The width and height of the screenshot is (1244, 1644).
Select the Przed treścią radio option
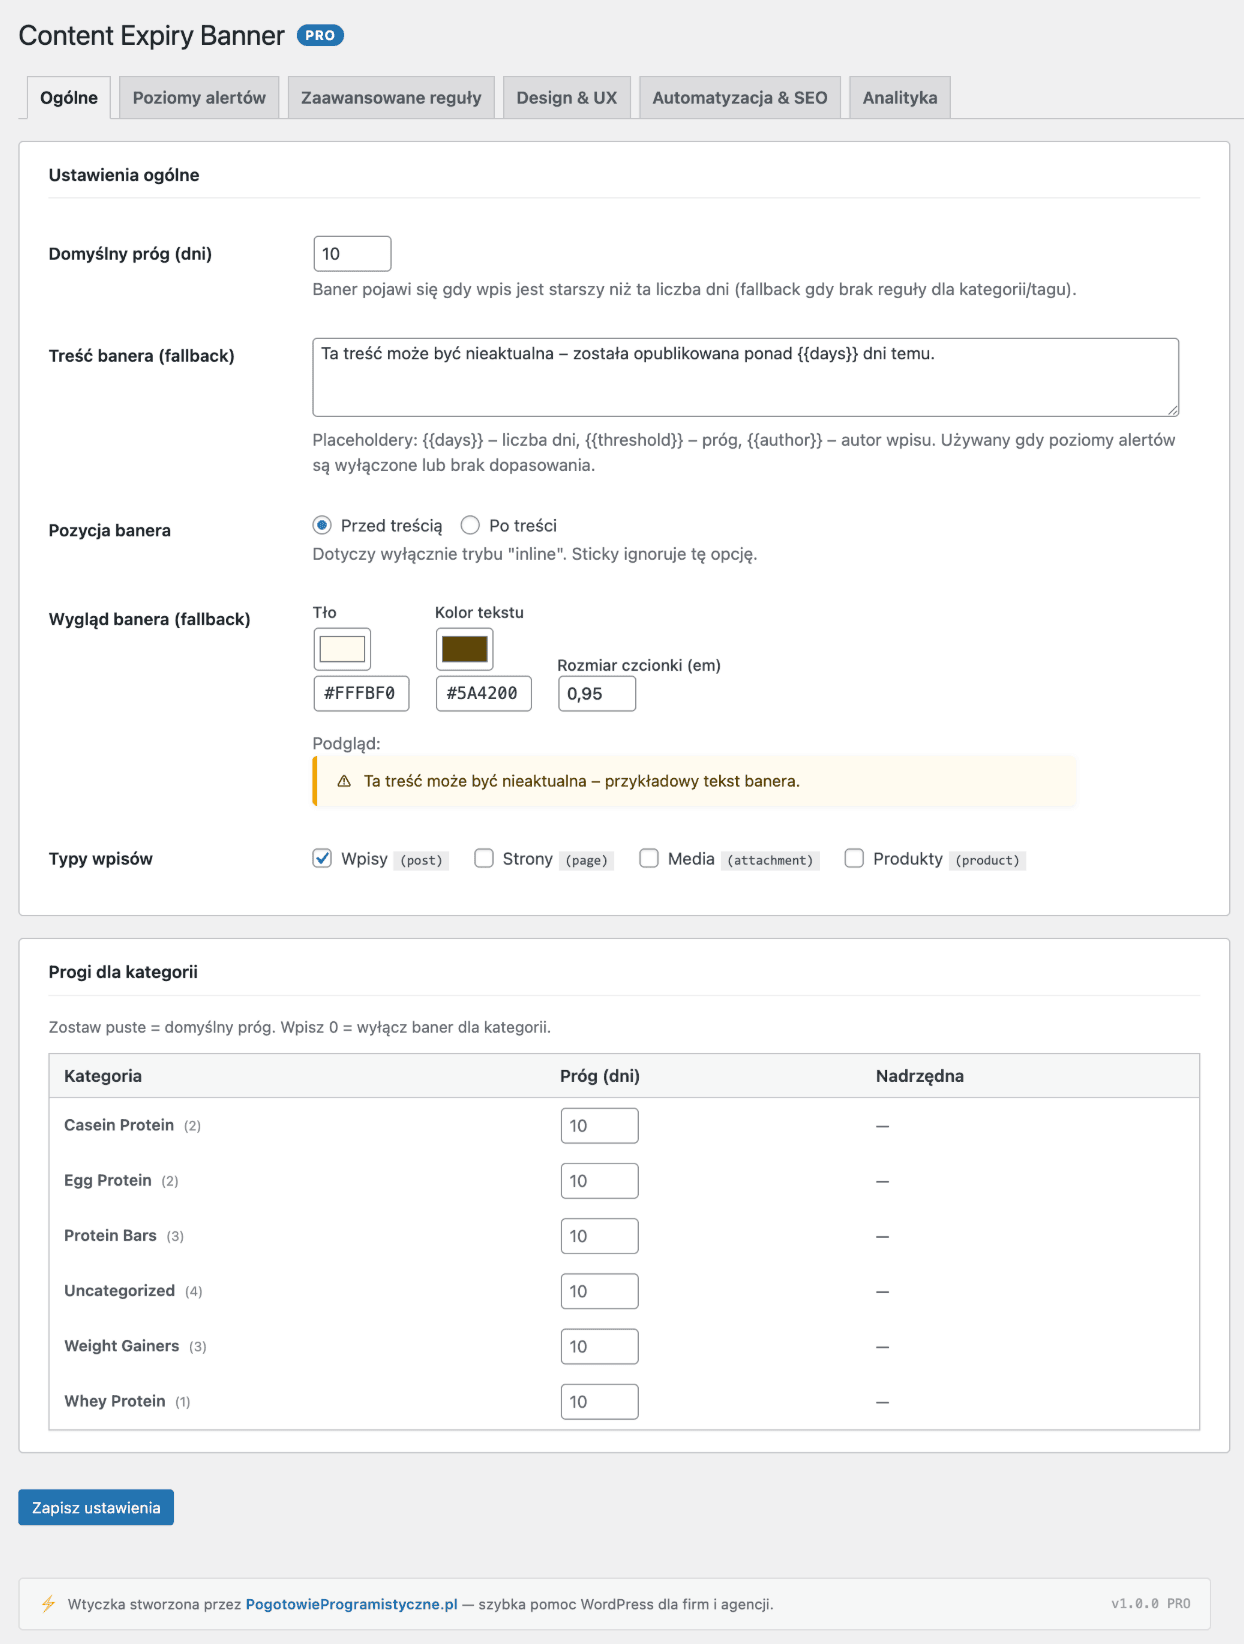(322, 525)
